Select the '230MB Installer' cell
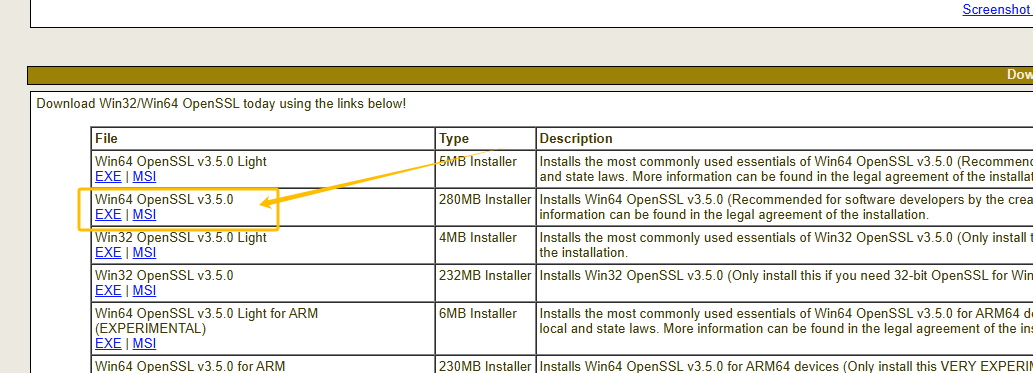Image resolution: width=1033 pixels, height=373 pixels. (486, 364)
